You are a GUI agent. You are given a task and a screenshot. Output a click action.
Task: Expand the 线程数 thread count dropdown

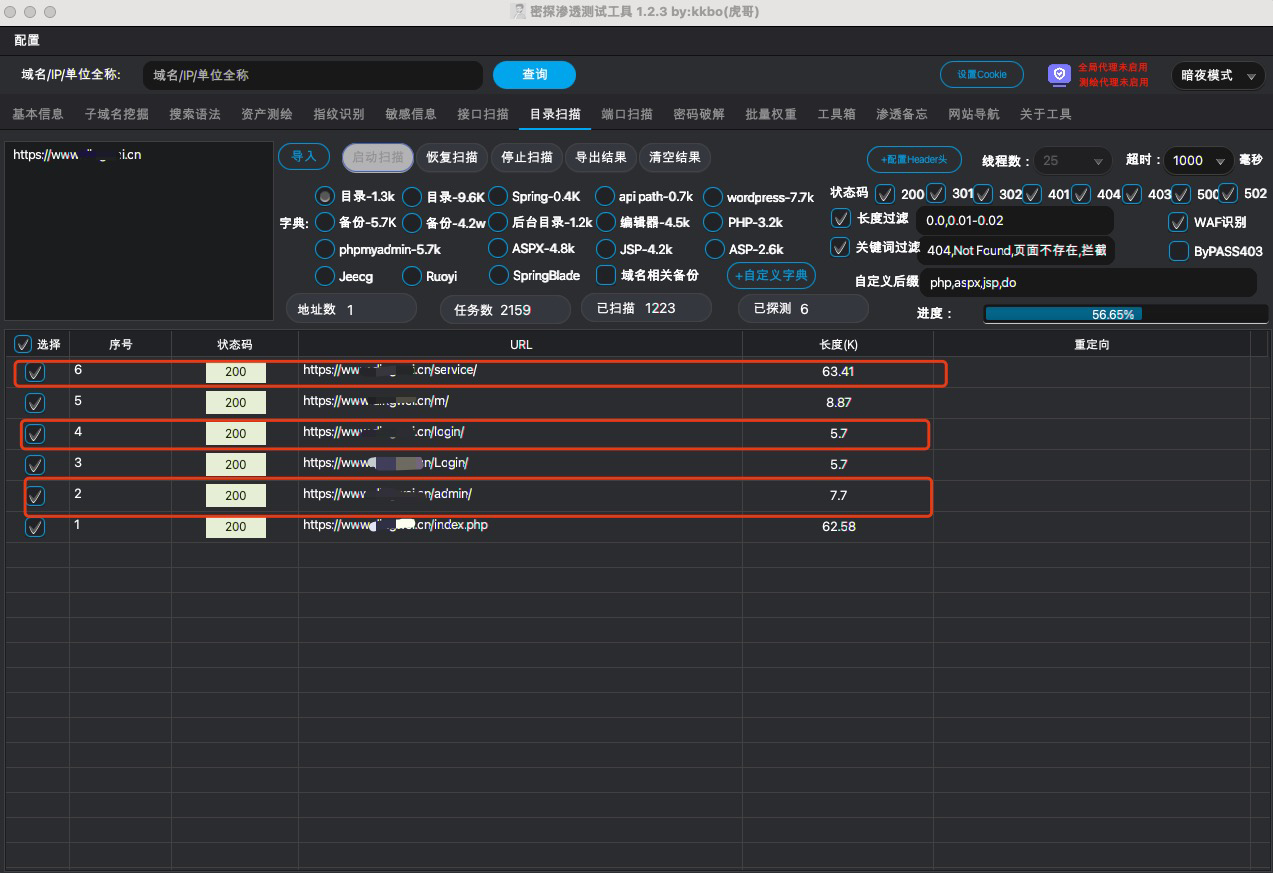pyautogui.click(x=1073, y=160)
